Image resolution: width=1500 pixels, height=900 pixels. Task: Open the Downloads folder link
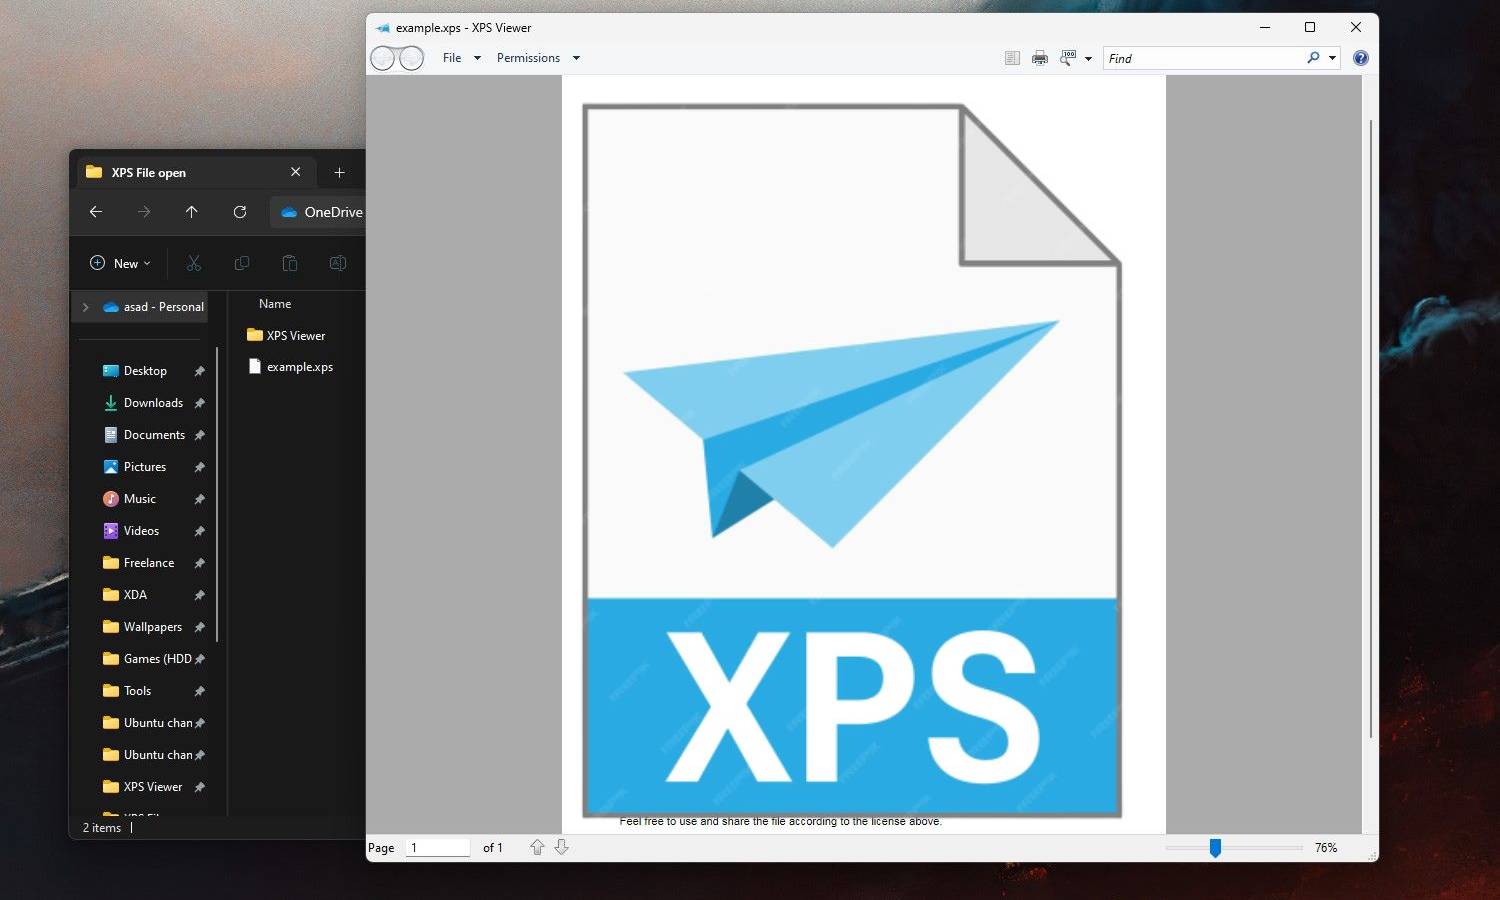pos(152,402)
